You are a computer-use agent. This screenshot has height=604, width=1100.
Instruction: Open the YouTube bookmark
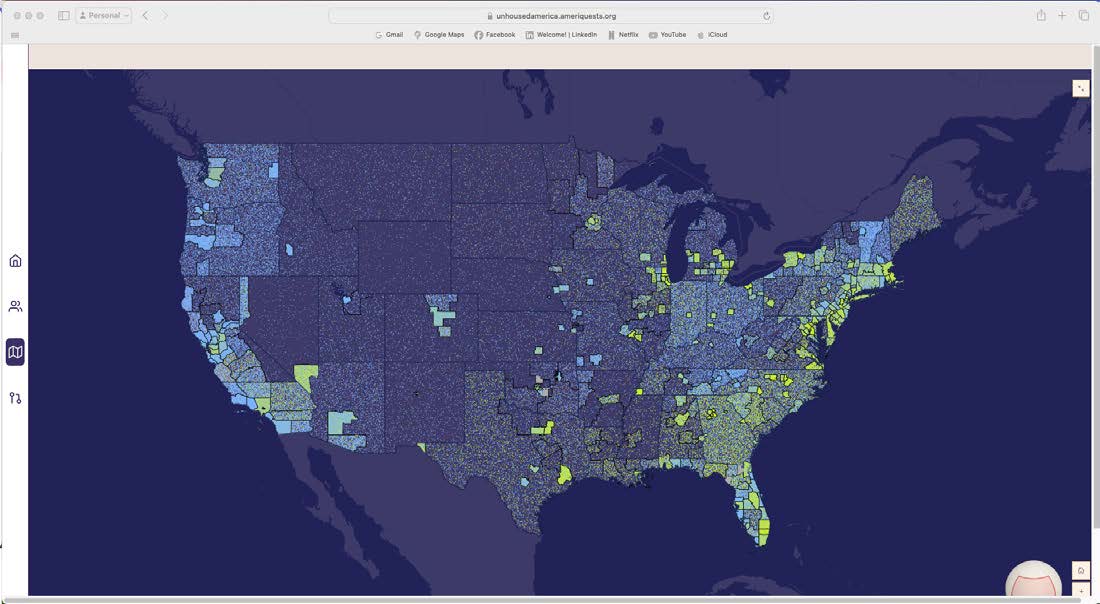click(x=667, y=34)
